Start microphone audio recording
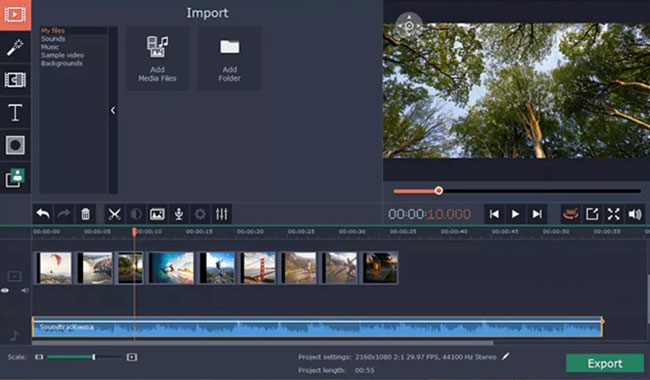The width and height of the screenshot is (650, 380). (x=179, y=214)
